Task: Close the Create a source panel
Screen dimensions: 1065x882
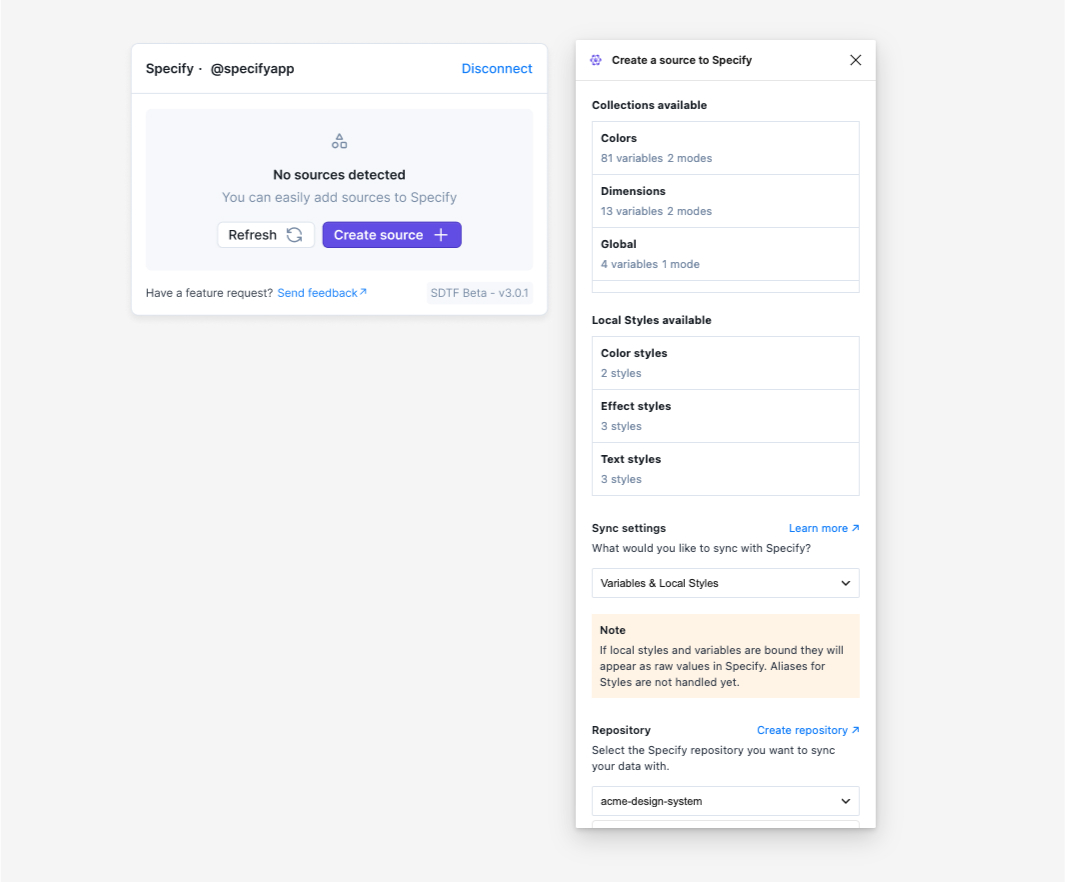Action: 855,60
